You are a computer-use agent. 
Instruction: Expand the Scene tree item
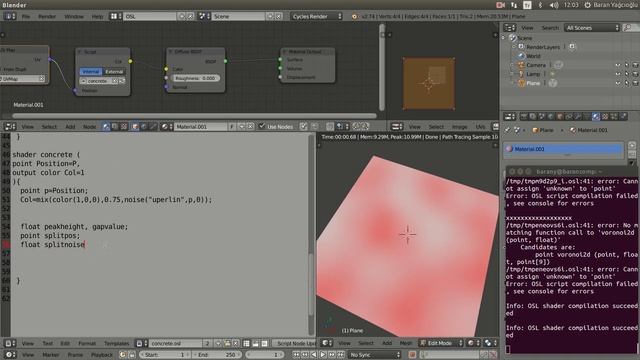tap(504, 38)
